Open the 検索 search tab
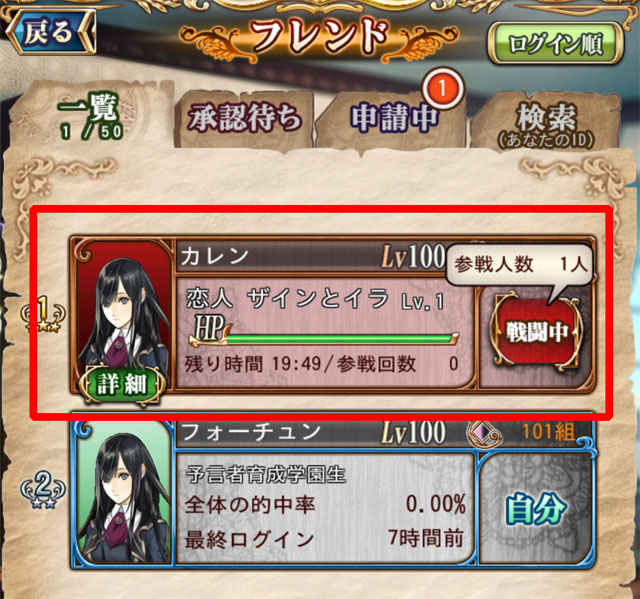This screenshot has width=640, height=599. (546, 122)
